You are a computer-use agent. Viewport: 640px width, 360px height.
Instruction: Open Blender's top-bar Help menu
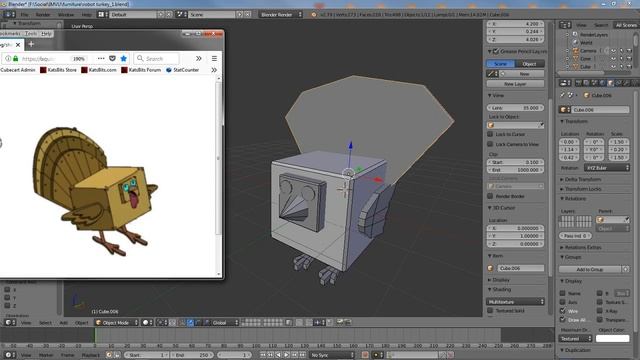[86, 15]
